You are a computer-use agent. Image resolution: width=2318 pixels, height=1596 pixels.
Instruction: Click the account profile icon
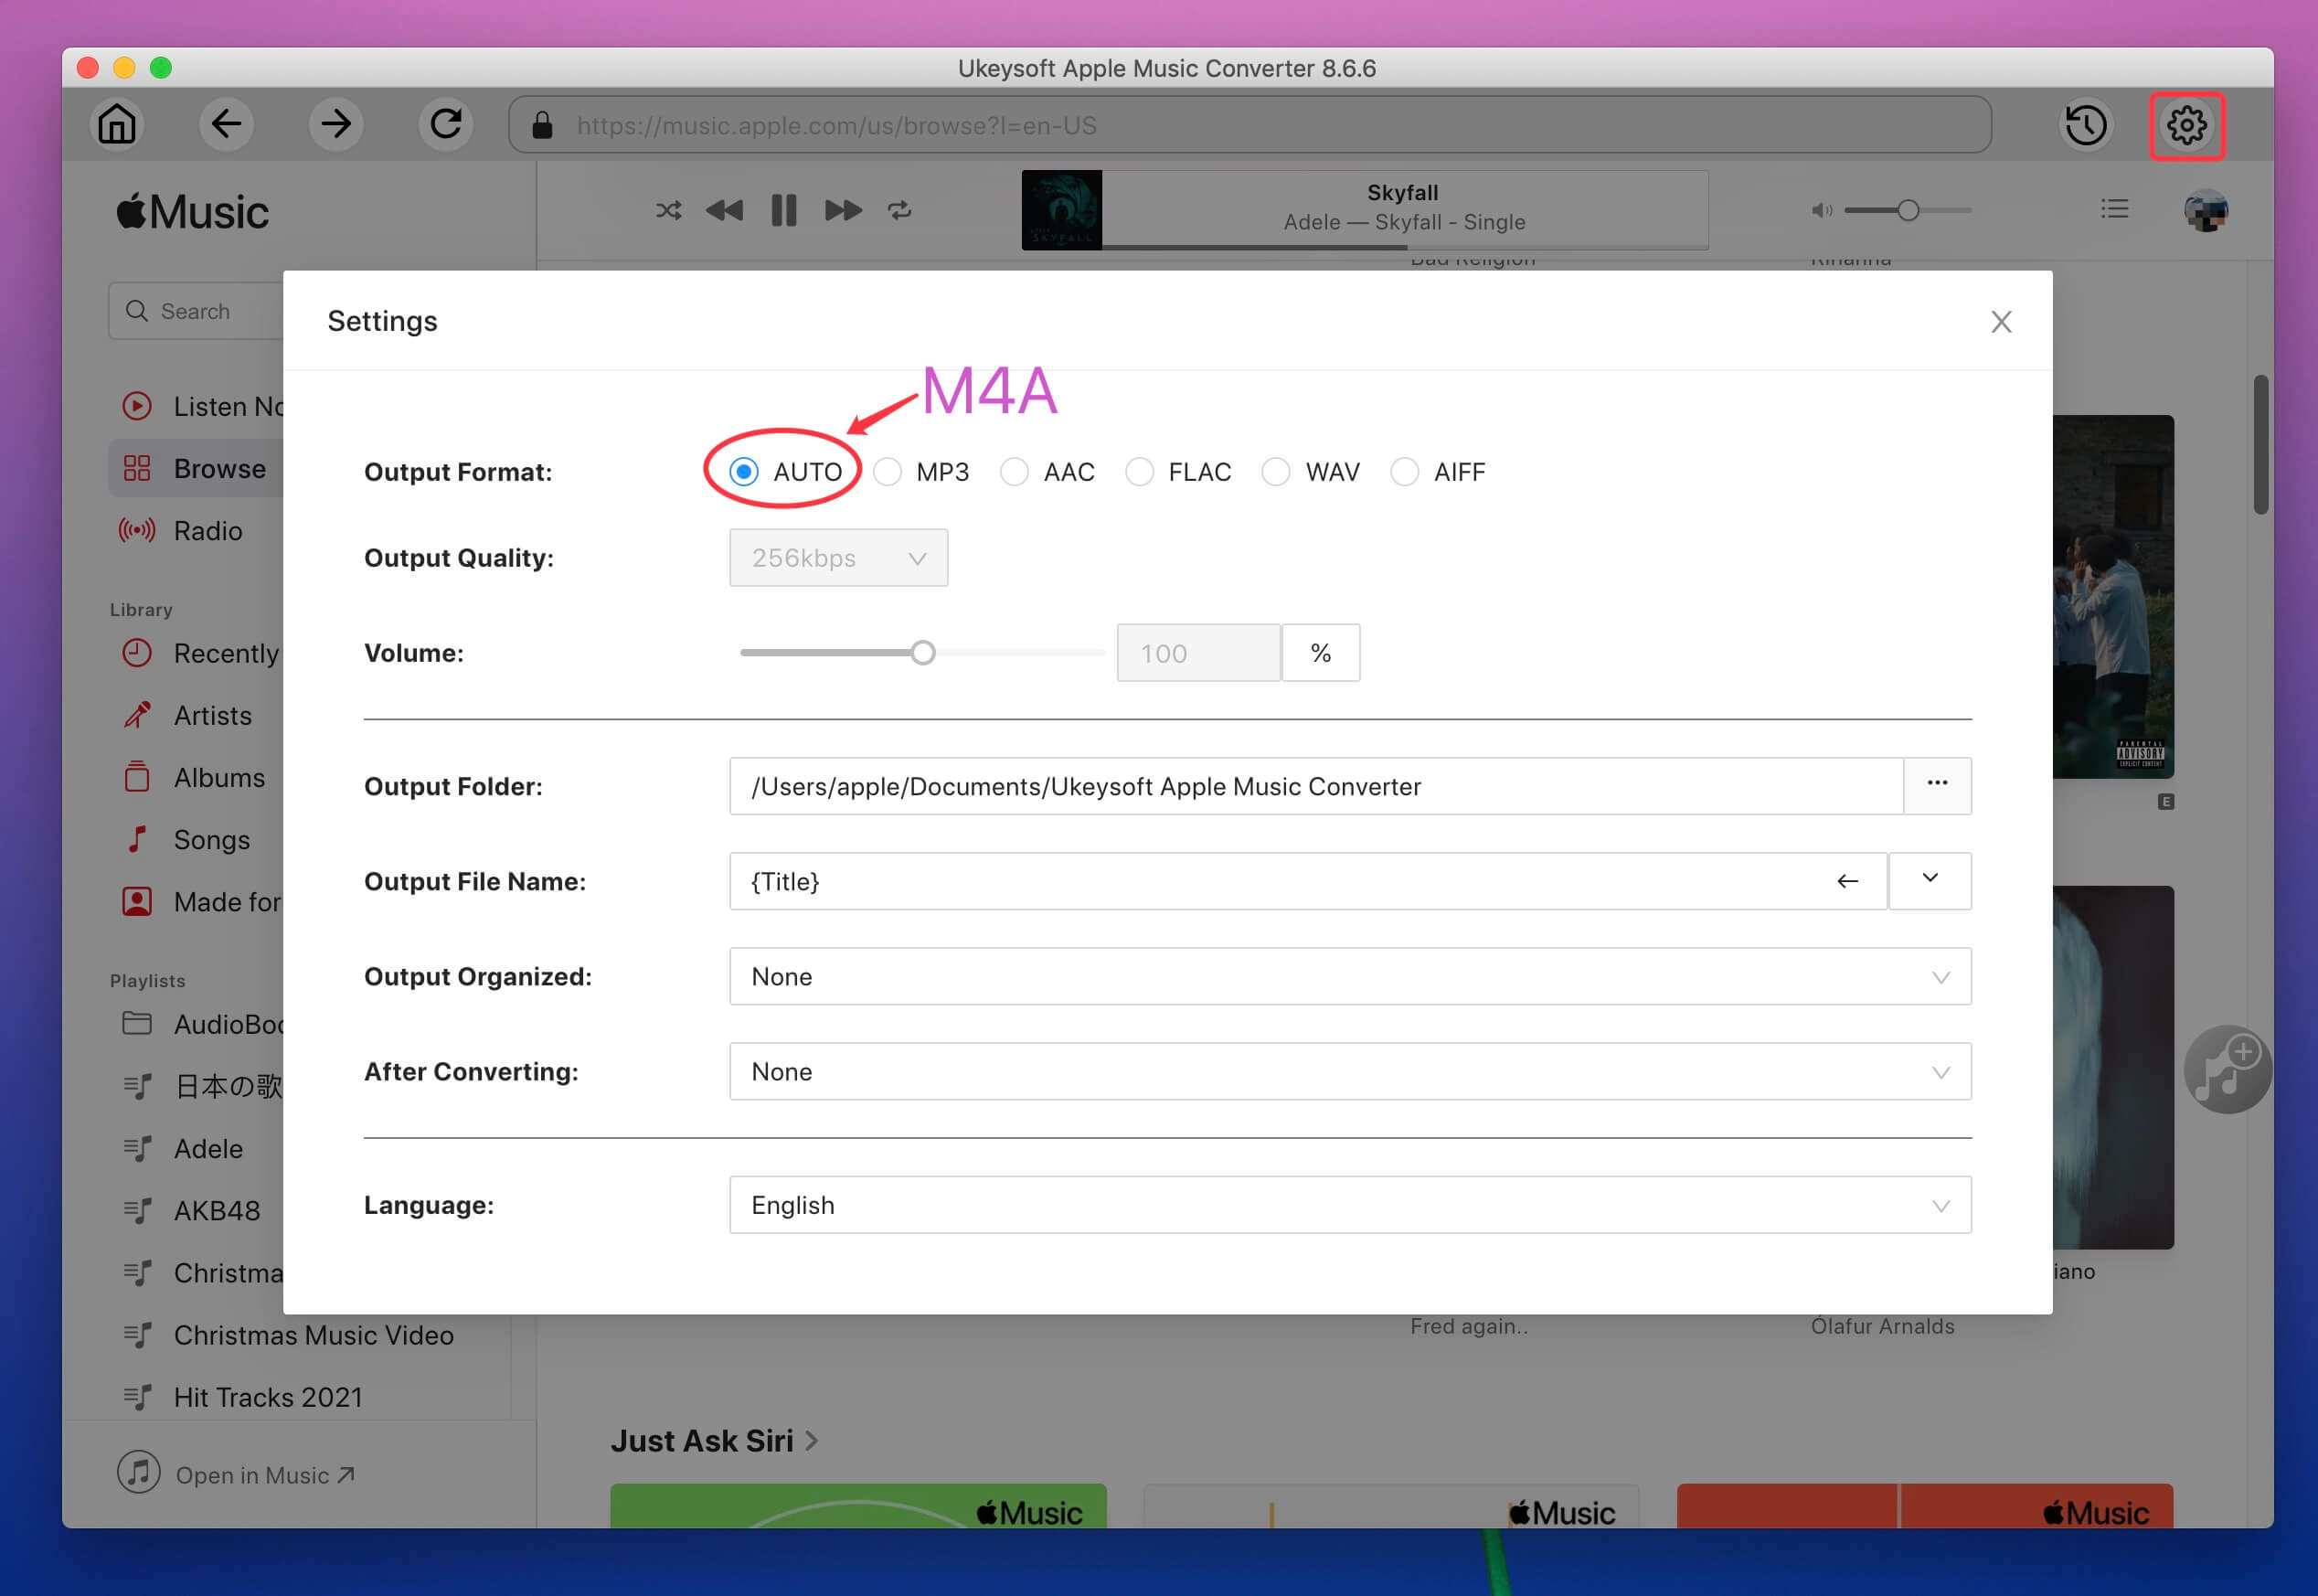(x=2206, y=207)
